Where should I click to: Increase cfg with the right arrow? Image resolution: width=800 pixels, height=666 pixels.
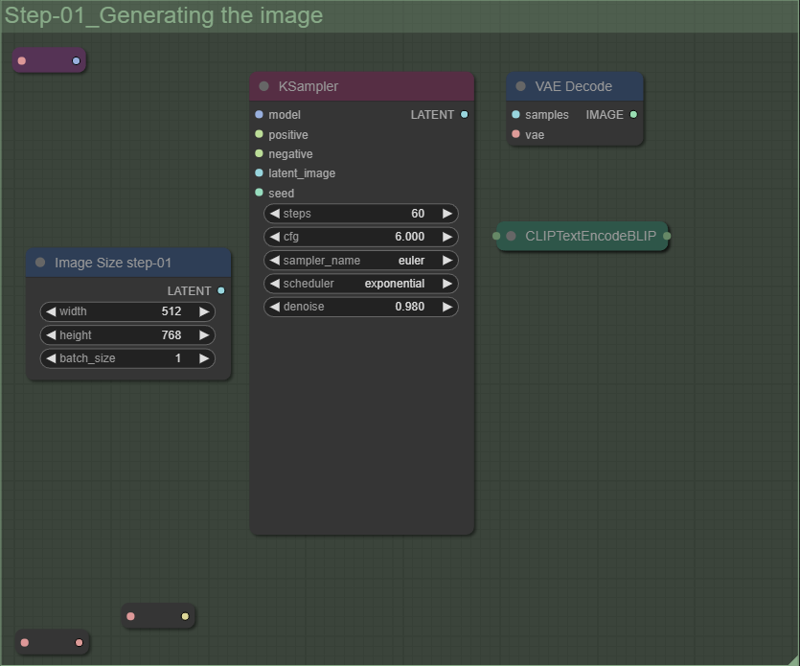447,237
